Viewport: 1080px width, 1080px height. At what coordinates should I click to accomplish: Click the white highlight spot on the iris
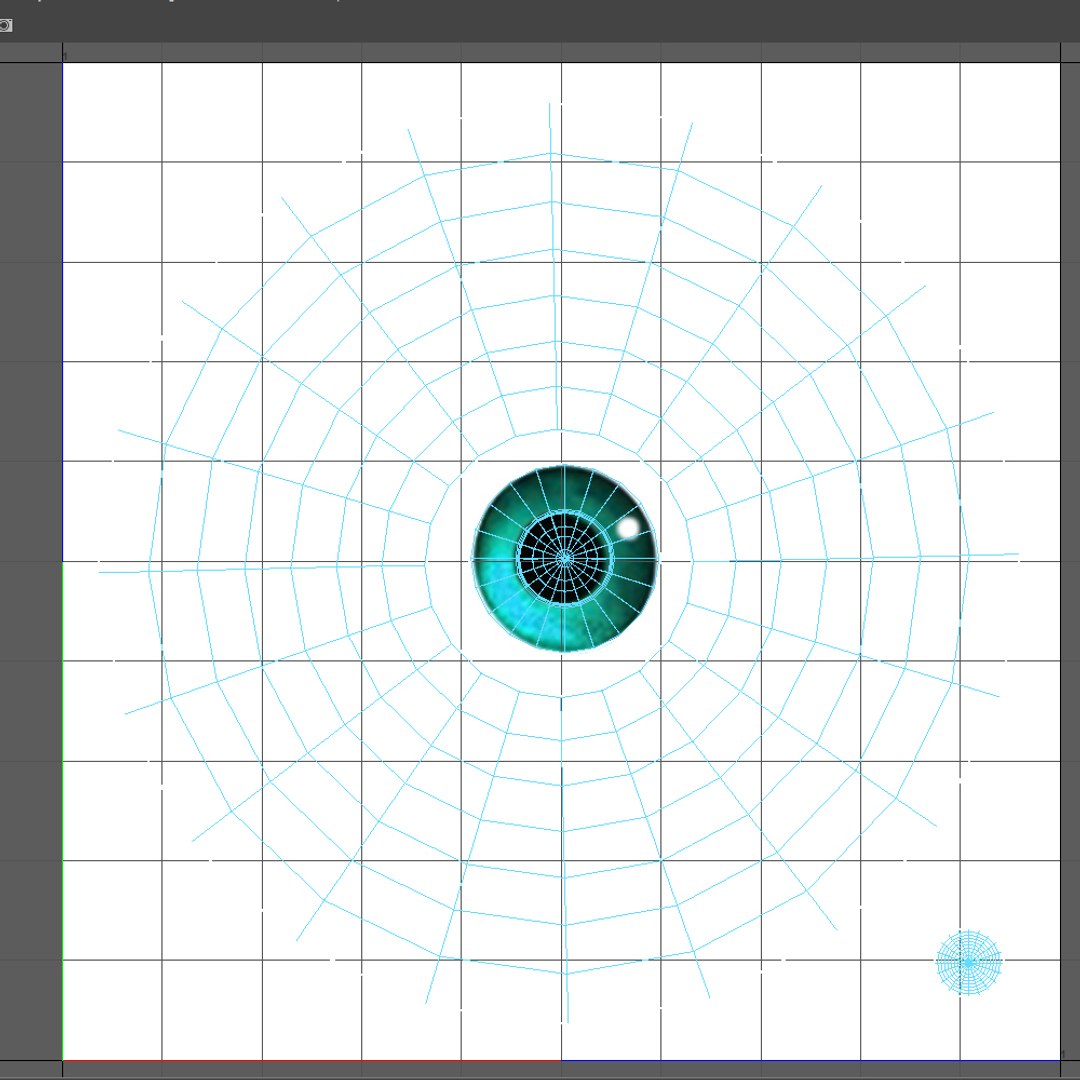point(628,528)
